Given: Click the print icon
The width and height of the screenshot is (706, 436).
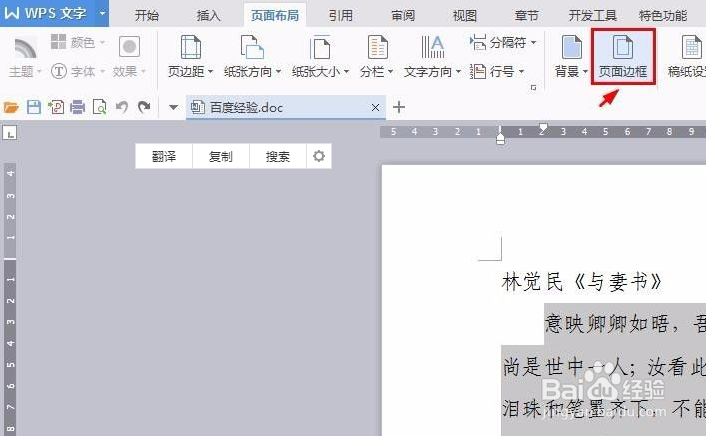Looking at the screenshot, I should click(x=77, y=107).
